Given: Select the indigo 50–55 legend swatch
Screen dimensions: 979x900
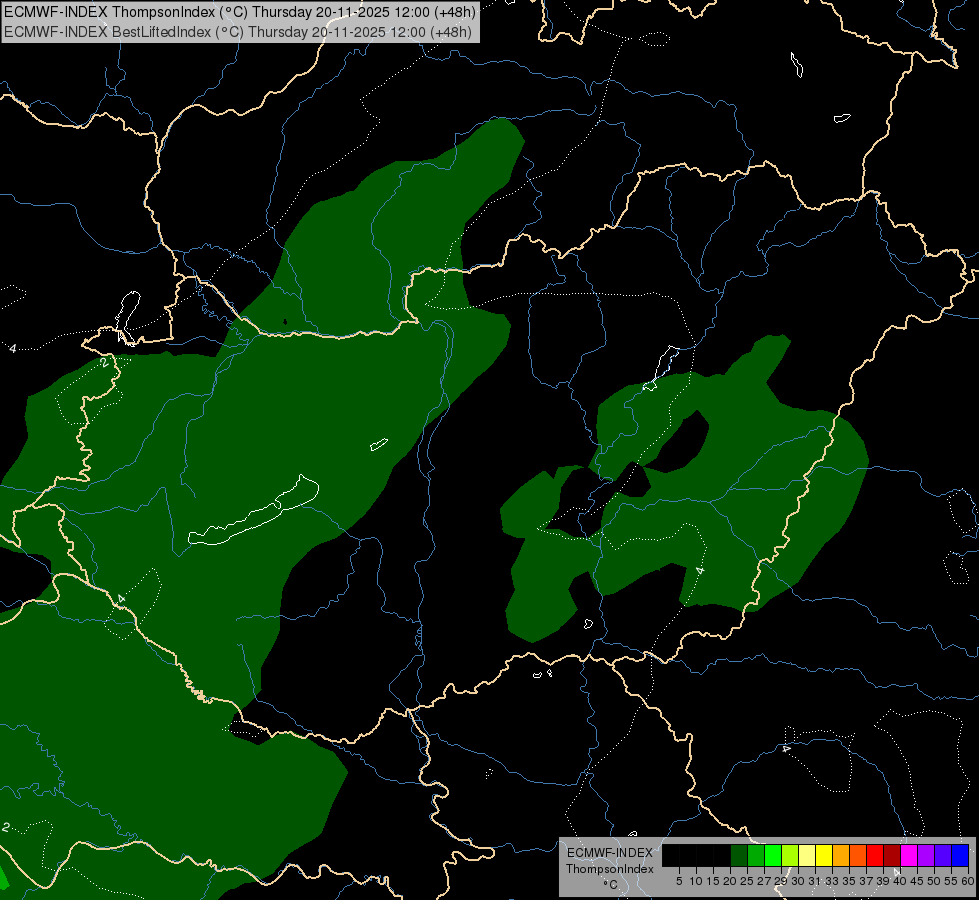Looking at the screenshot, I should point(943,856).
